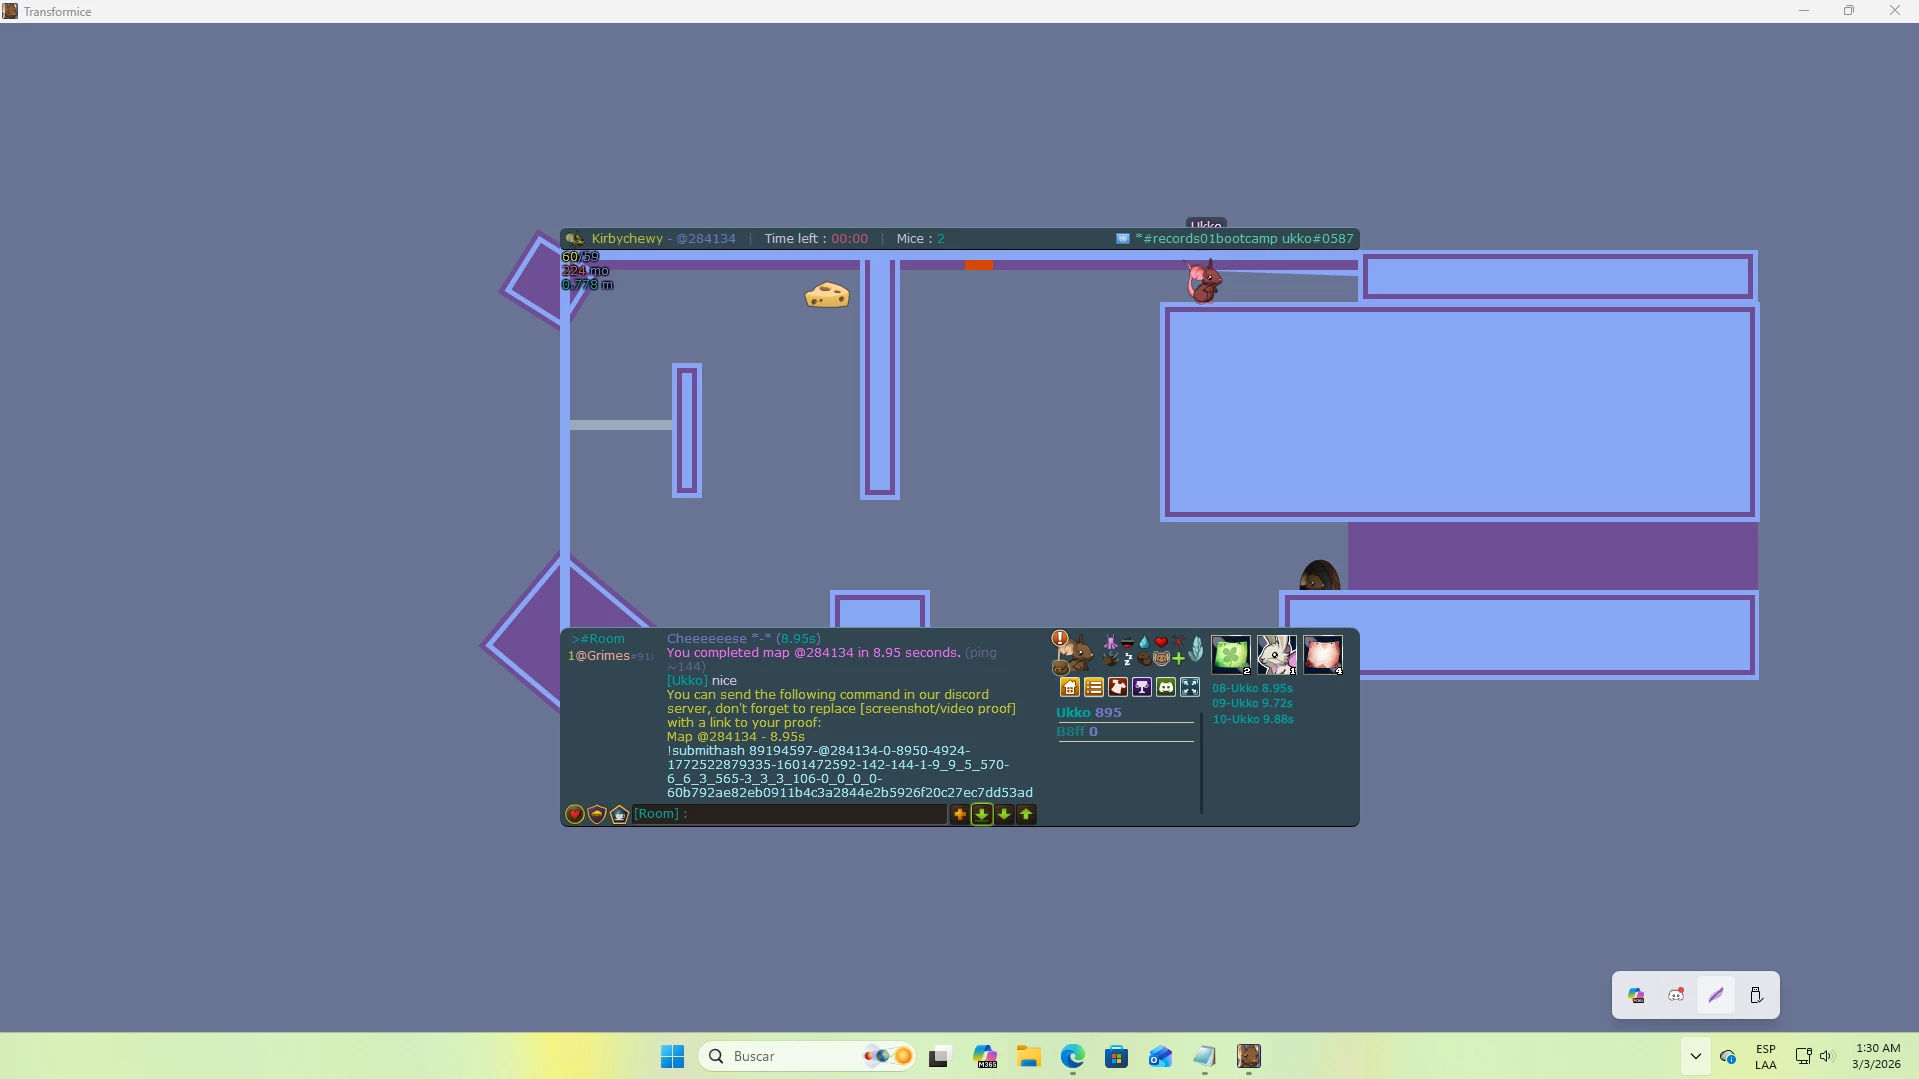Select the red heart kiss emote
Image resolution: width=1919 pixels, height=1079 pixels.
coord(1161,643)
